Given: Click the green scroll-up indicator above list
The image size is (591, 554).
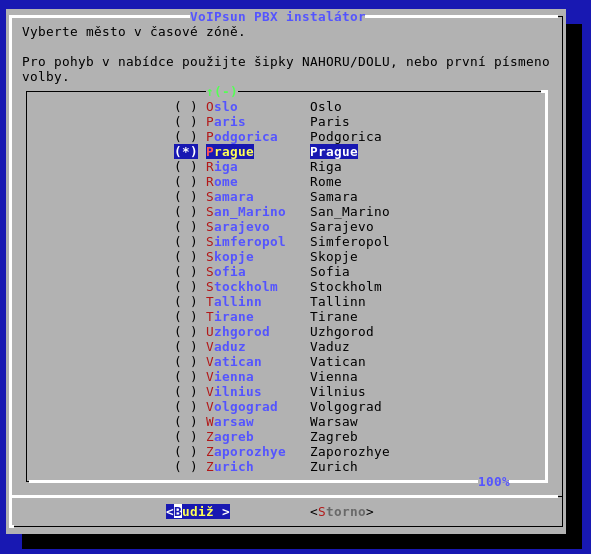Looking at the screenshot, I should click(x=222, y=92).
